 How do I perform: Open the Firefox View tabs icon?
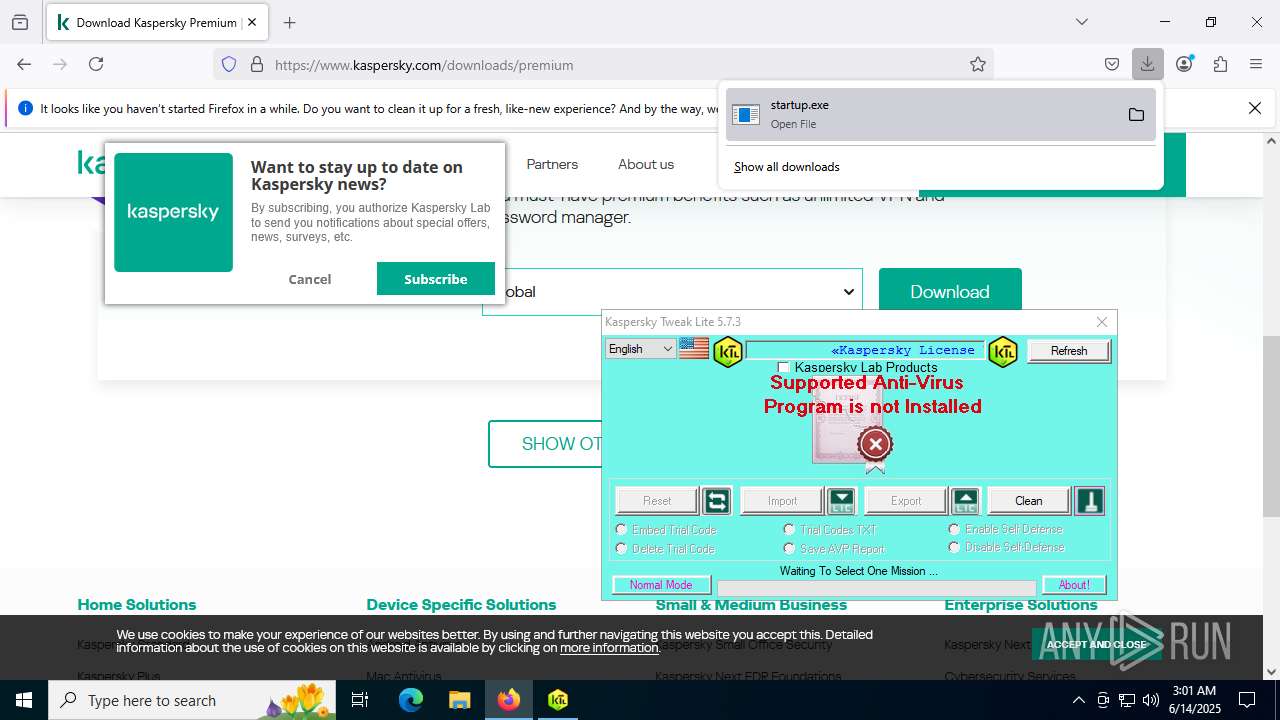coord(20,22)
